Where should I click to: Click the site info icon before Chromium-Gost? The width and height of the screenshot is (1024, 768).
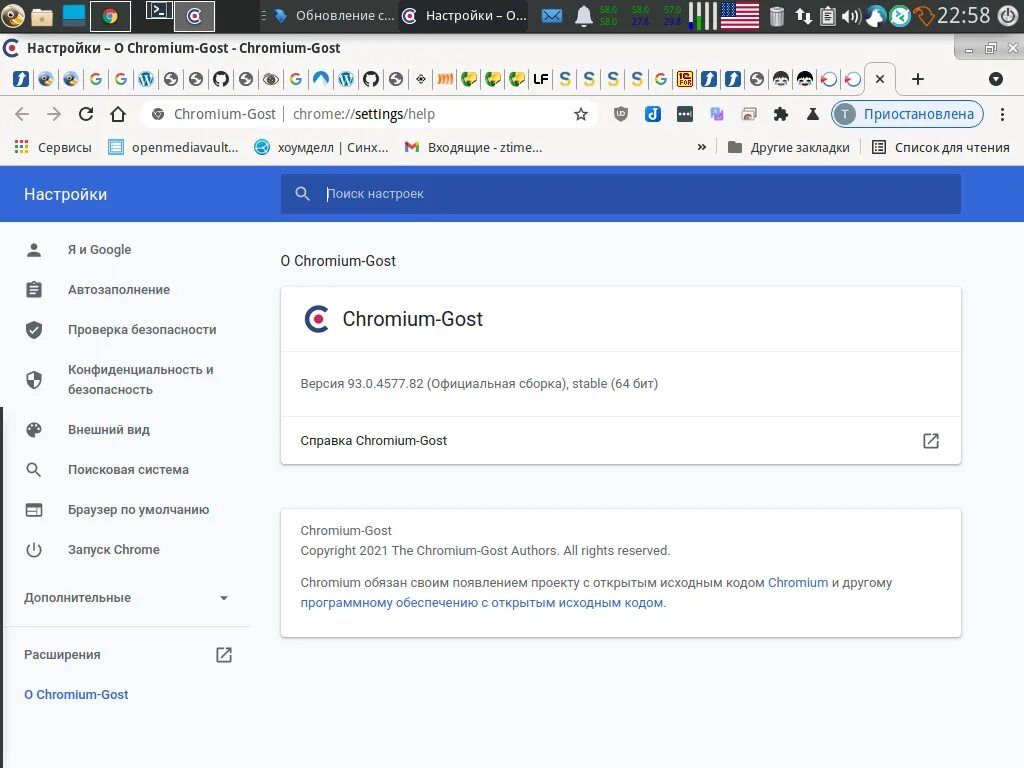click(157, 114)
